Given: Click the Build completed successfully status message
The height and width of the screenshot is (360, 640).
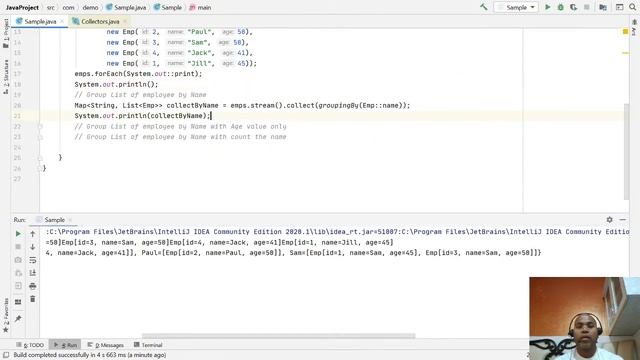Looking at the screenshot, I should pos(89,355).
